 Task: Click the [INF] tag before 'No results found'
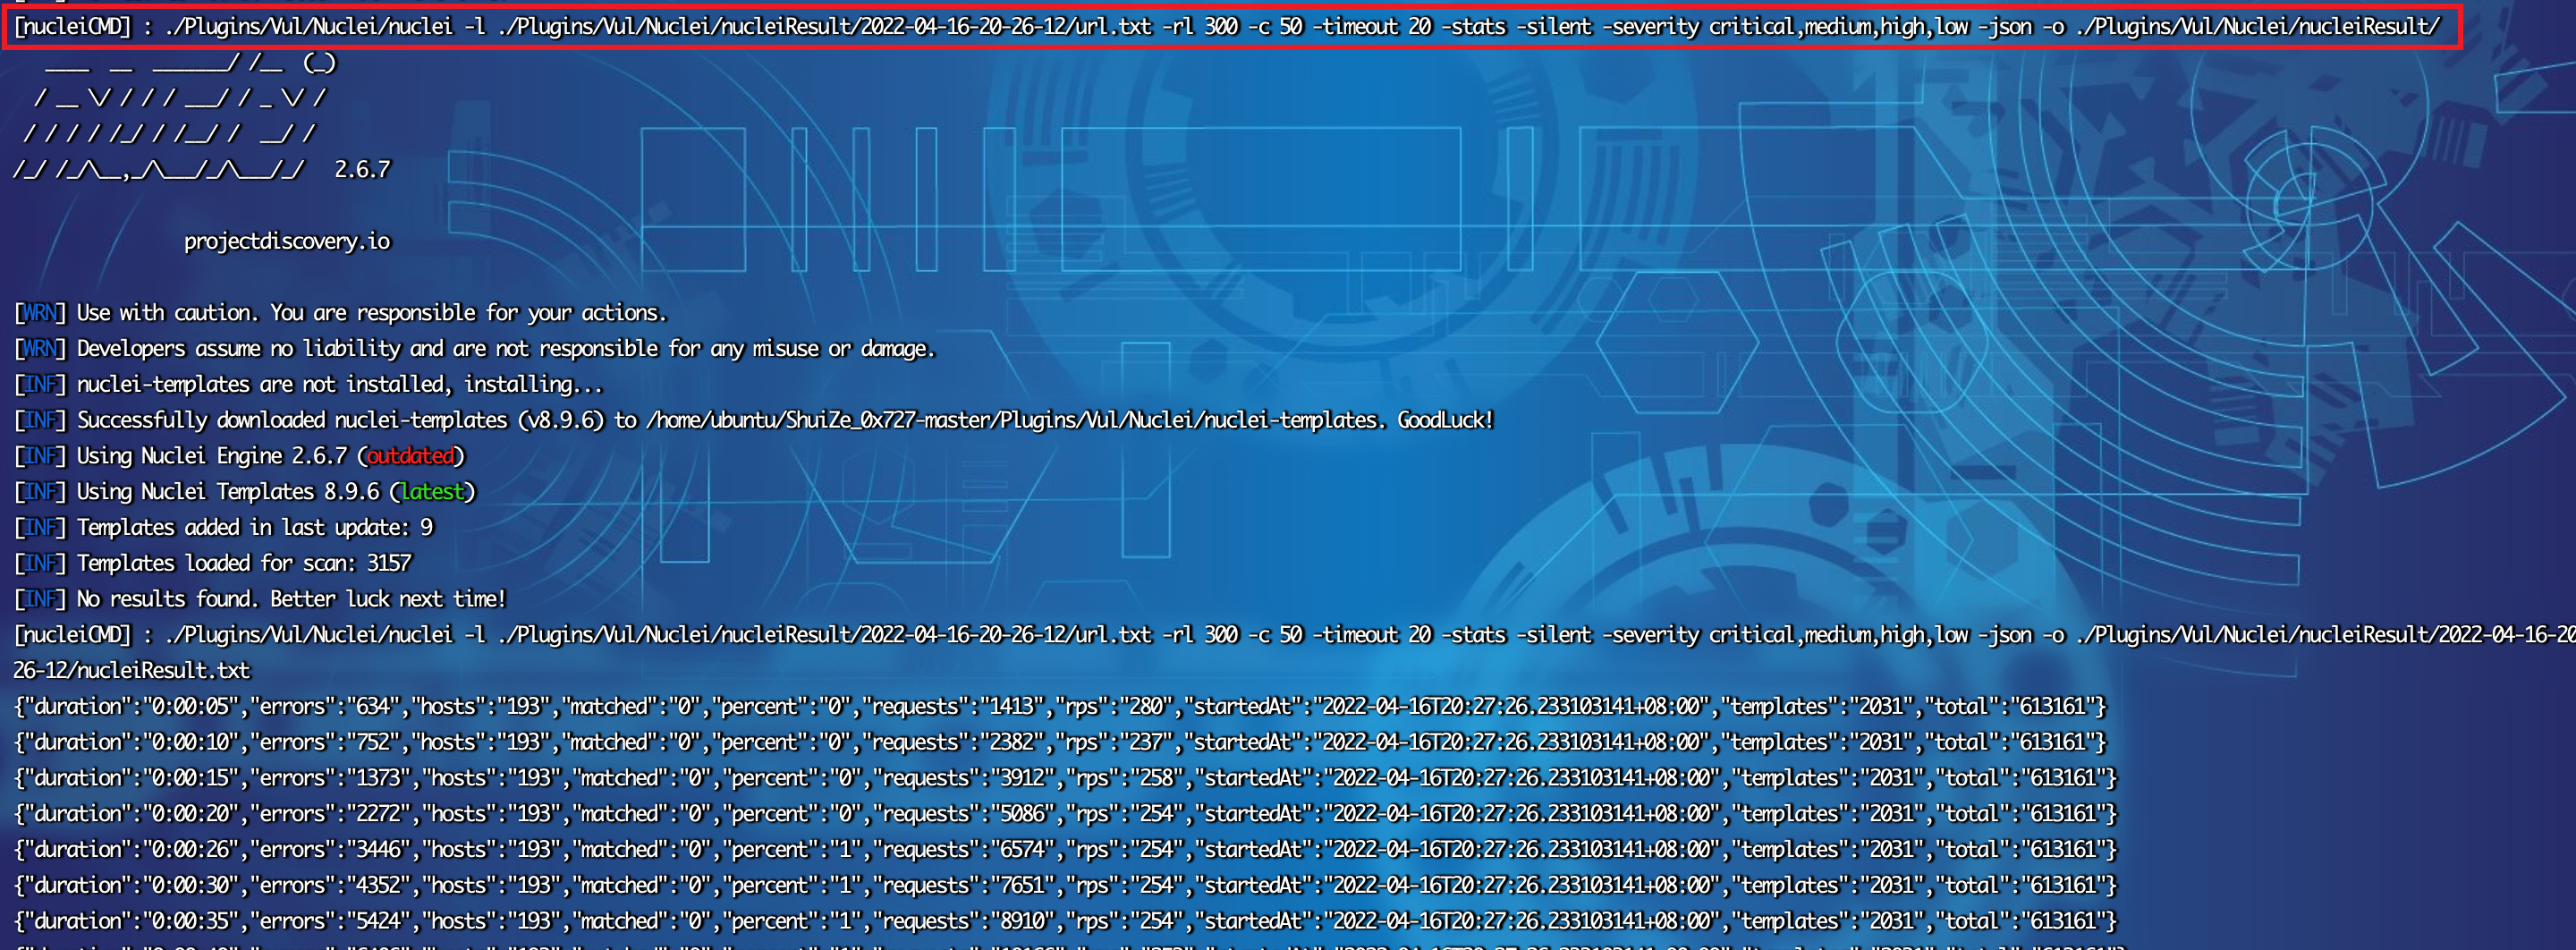40,600
